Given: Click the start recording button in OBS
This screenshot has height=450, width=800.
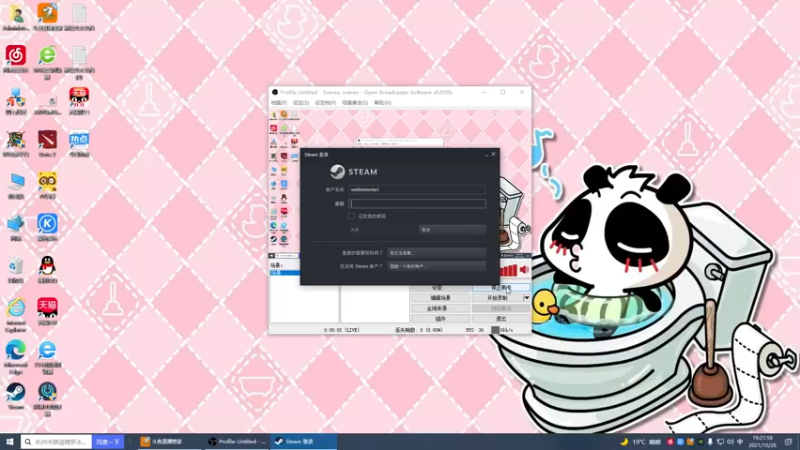Looking at the screenshot, I should click(497, 298).
